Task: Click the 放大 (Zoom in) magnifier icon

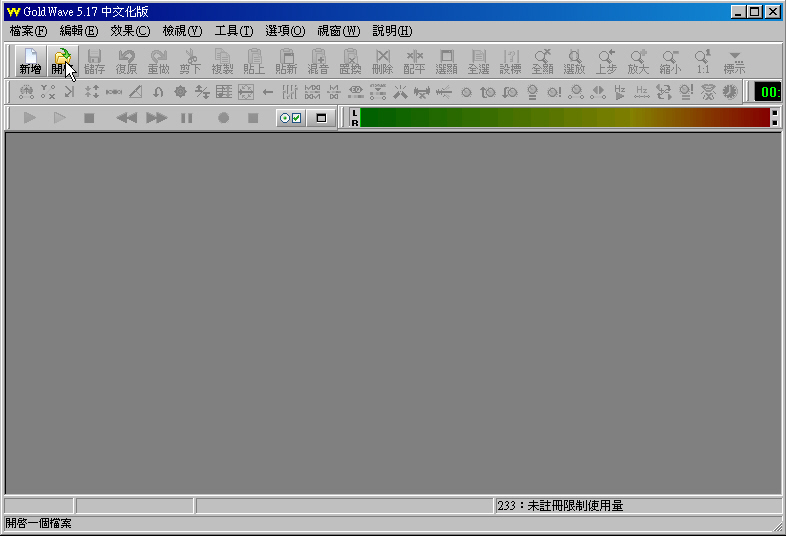Action: [638, 62]
